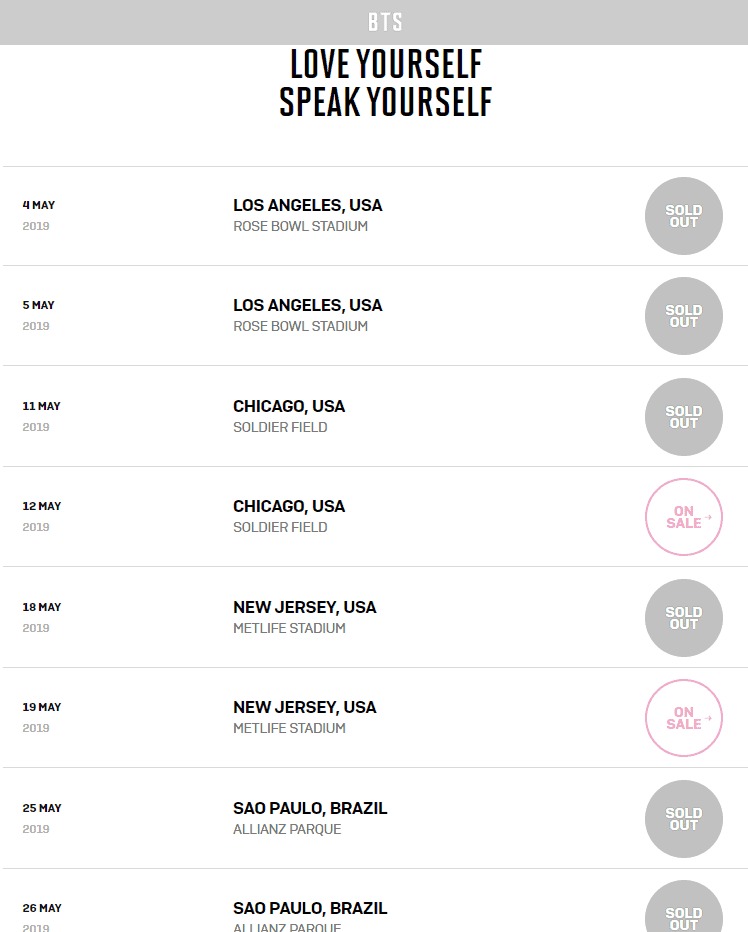Click ON SALE badge for New Jersey 19 May
This screenshot has height=932, width=748.
pyautogui.click(x=684, y=718)
